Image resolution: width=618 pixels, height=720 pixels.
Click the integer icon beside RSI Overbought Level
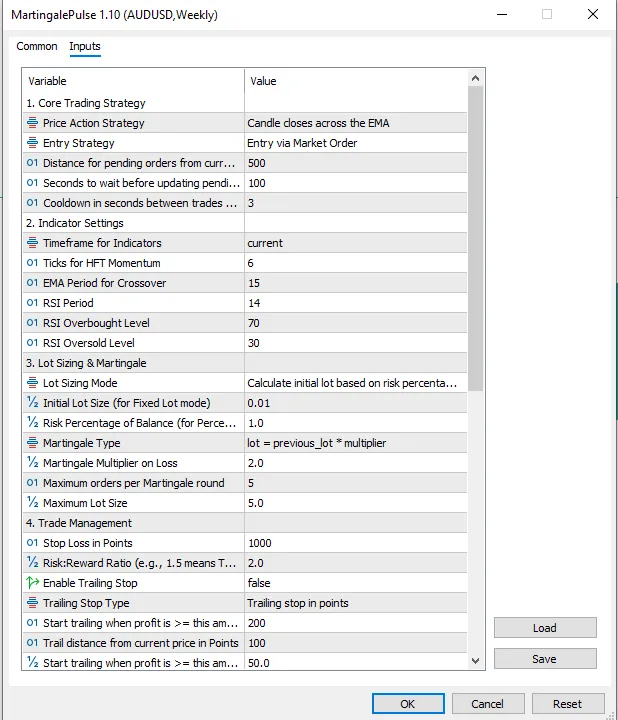[32, 322]
